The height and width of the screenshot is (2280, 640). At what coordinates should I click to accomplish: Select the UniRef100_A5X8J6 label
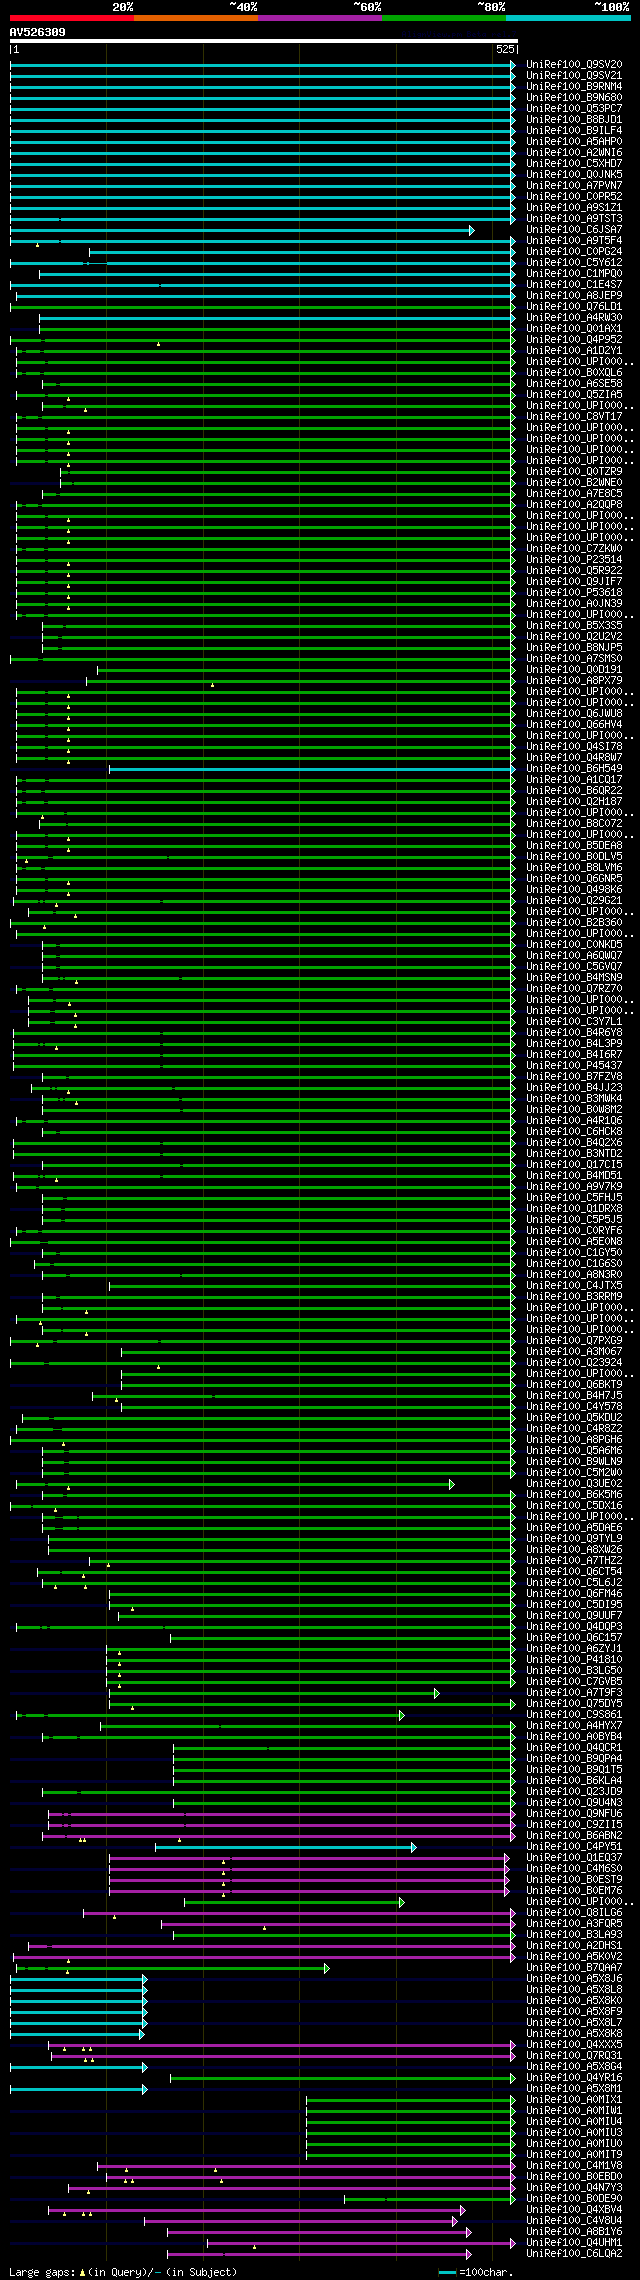[574, 1978]
